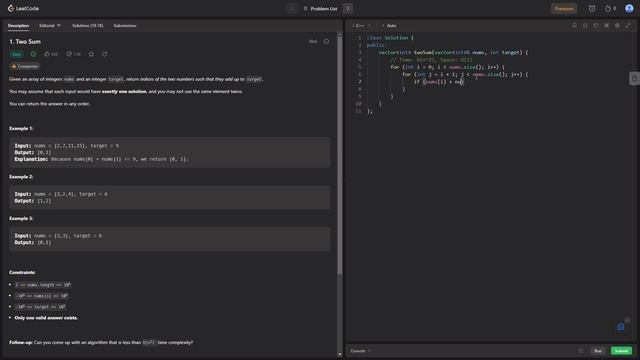
Task: Switch to the Solutions tab
Action: pos(87,25)
